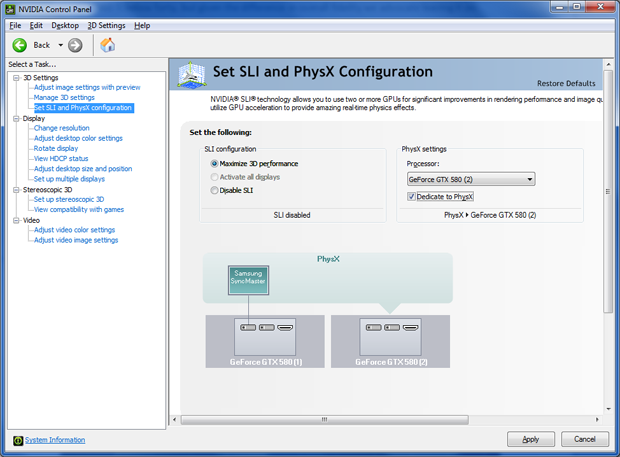Open Rotate display task
The width and height of the screenshot is (620, 457).
click(56, 149)
